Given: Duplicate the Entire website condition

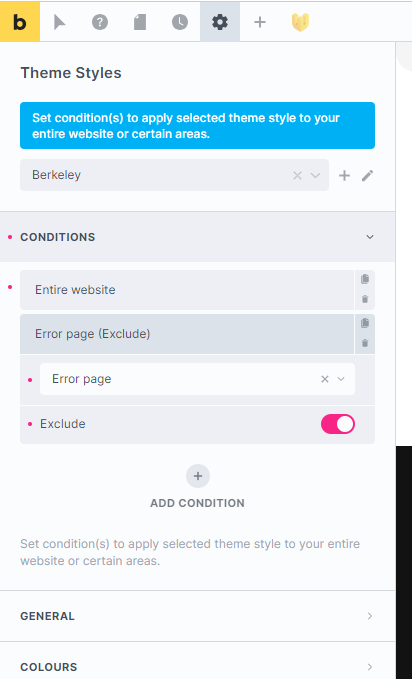Looking at the screenshot, I should (365, 279).
